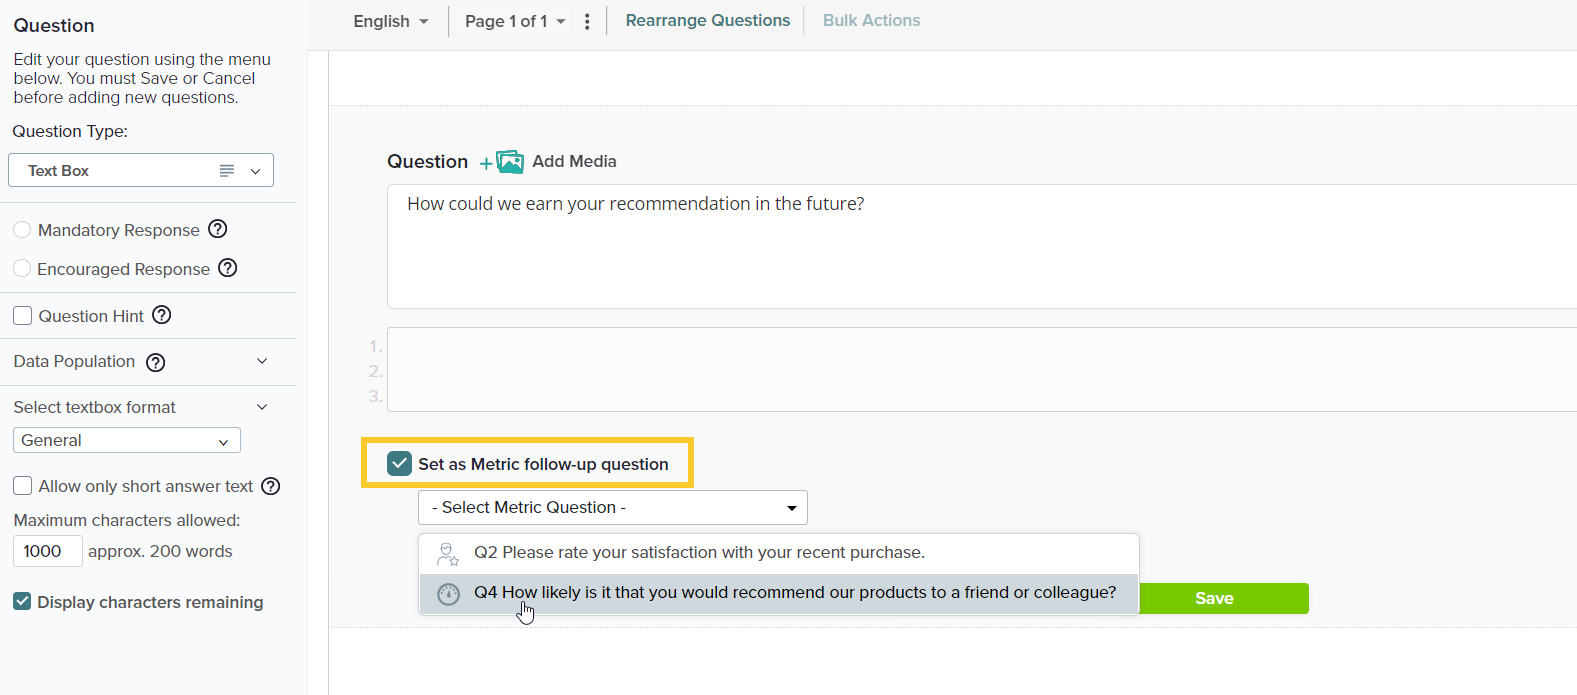
Task: Open the three-dot page options menu
Action: [587, 21]
